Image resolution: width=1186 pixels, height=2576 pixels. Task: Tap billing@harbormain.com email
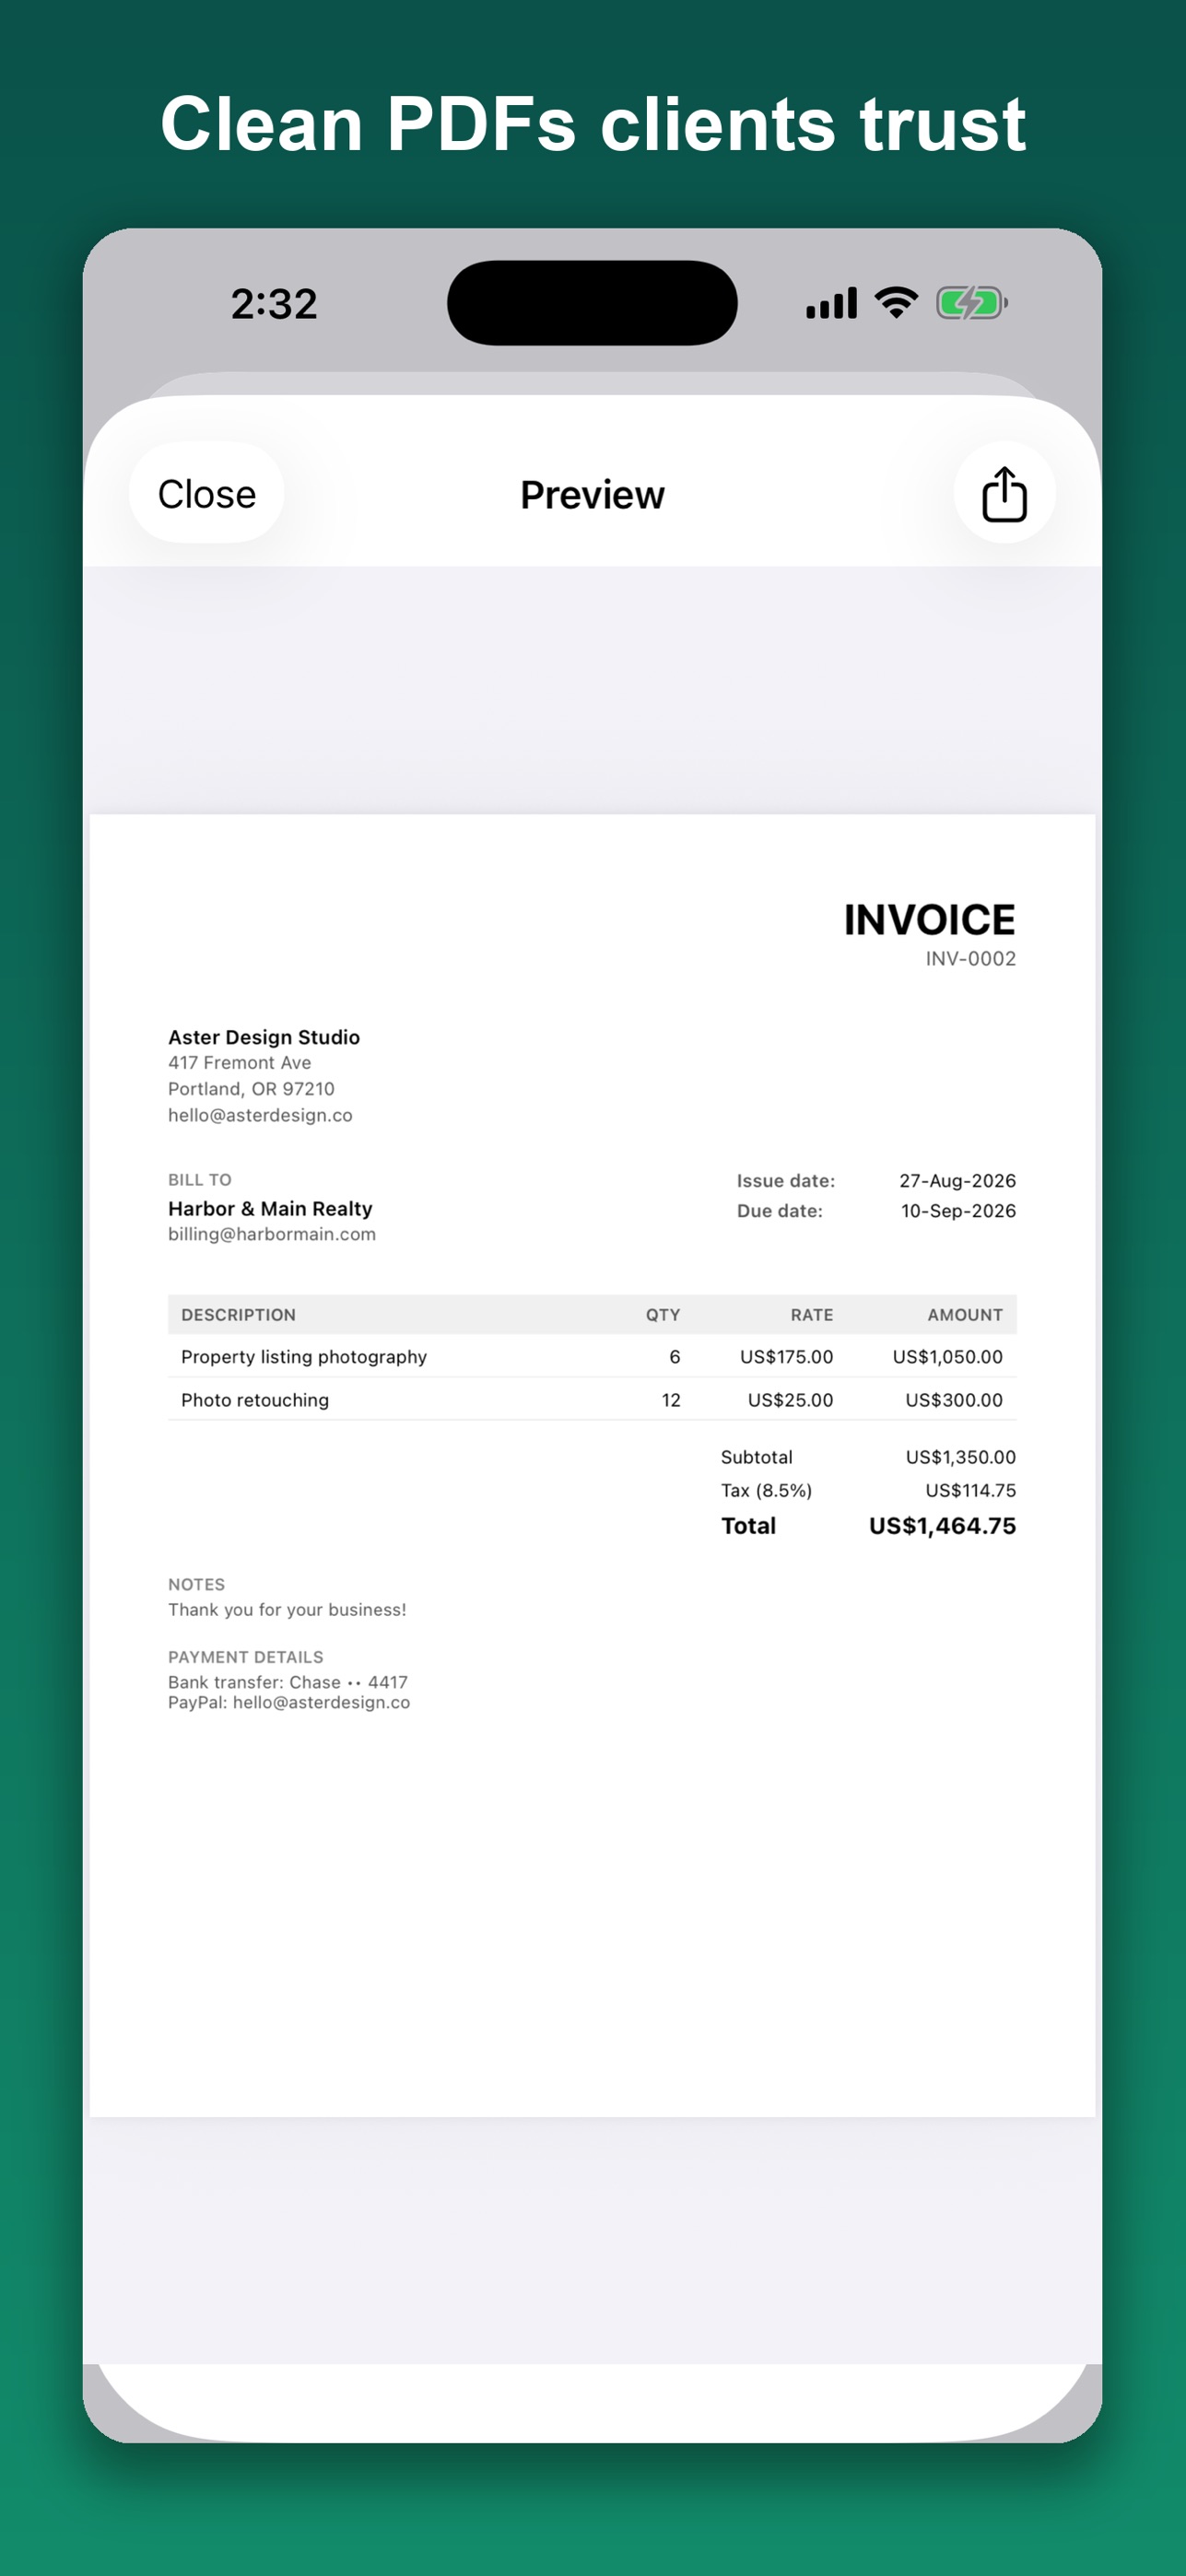[x=272, y=1234]
